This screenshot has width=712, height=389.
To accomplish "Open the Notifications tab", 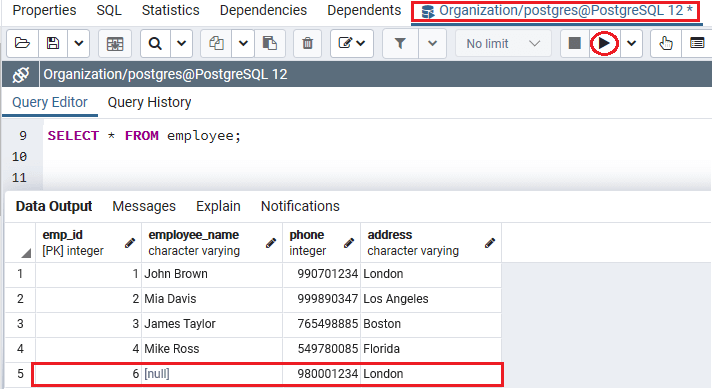I will (300, 207).
